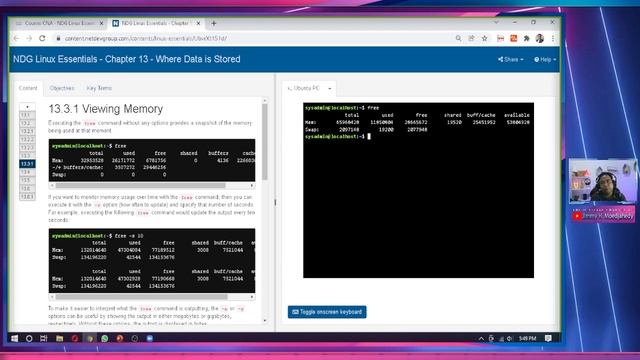Go to section 13.1 in the sidebar
The height and width of the screenshot is (360, 640).
click(27, 115)
